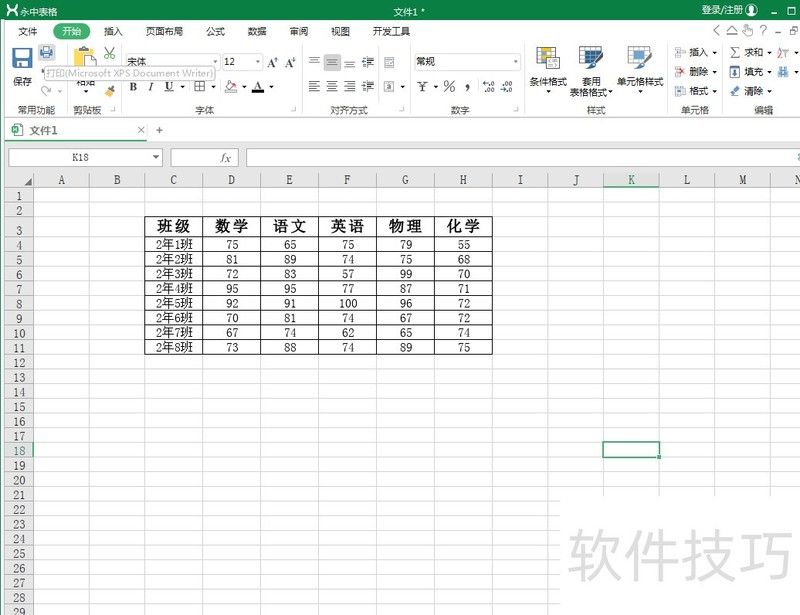The width and height of the screenshot is (800, 615).
Task: Toggle bottom vertical alignment
Action: point(349,62)
